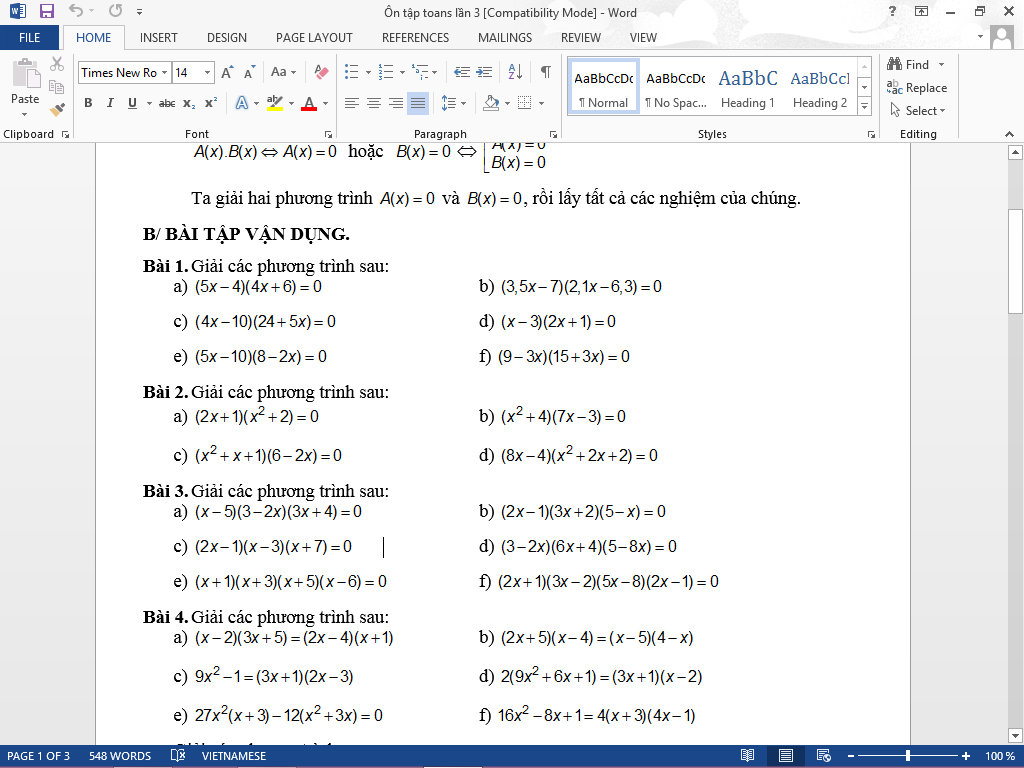Open line and paragraph spacing options

pos(448,103)
